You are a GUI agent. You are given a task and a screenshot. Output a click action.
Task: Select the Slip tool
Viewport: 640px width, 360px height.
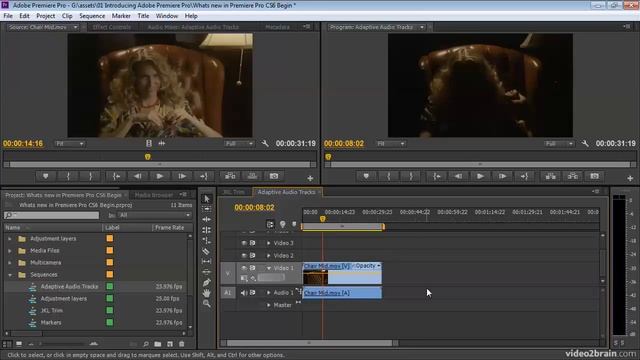tap(207, 261)
